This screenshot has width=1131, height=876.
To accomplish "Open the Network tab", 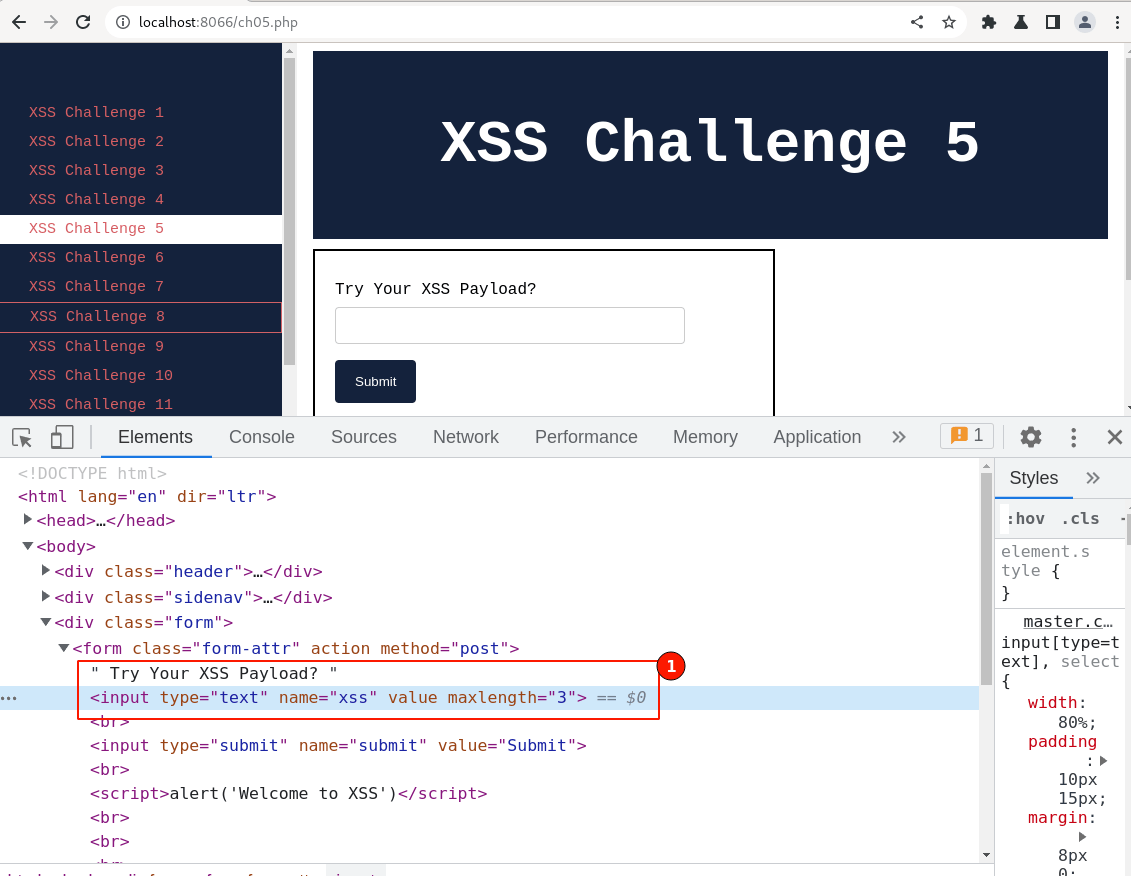I will click(x=465, y=437).
